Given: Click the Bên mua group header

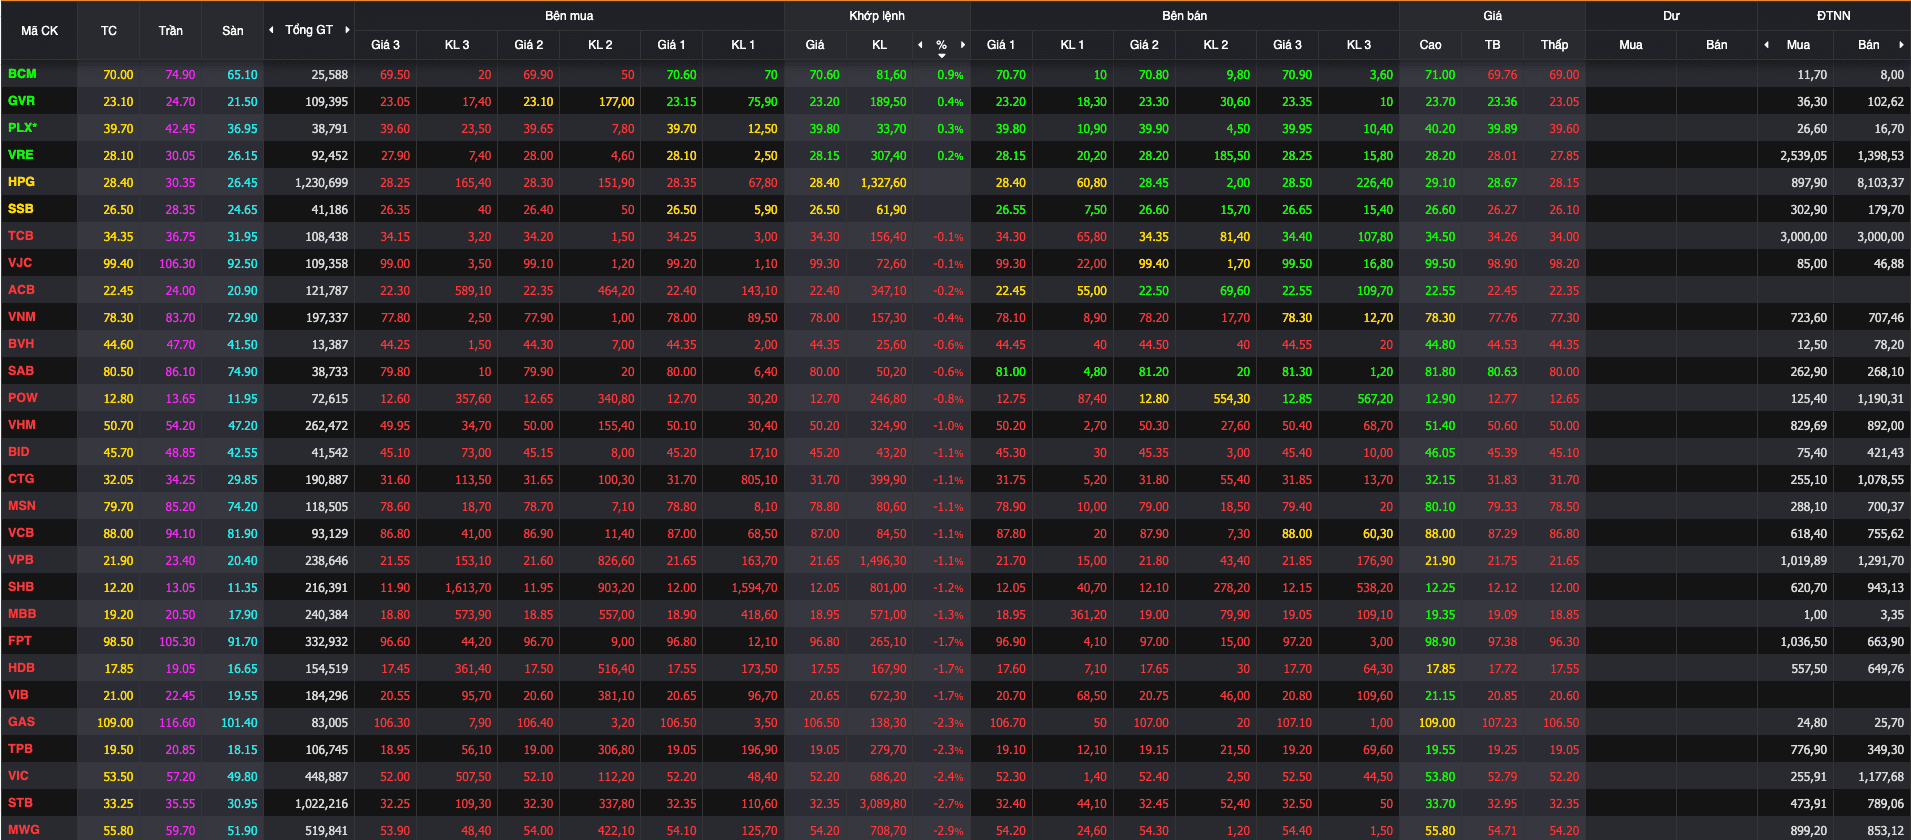Looking at the screenshot, I should 569,16.
